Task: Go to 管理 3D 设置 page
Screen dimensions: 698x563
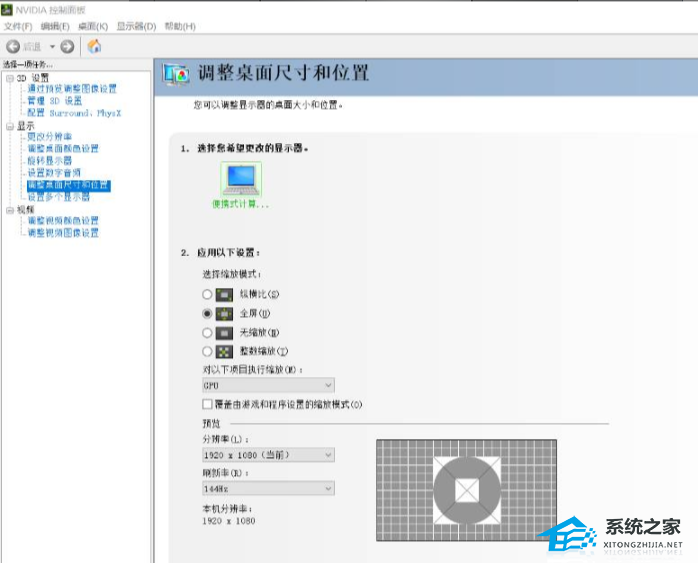Action: click(x=54, y=101)
